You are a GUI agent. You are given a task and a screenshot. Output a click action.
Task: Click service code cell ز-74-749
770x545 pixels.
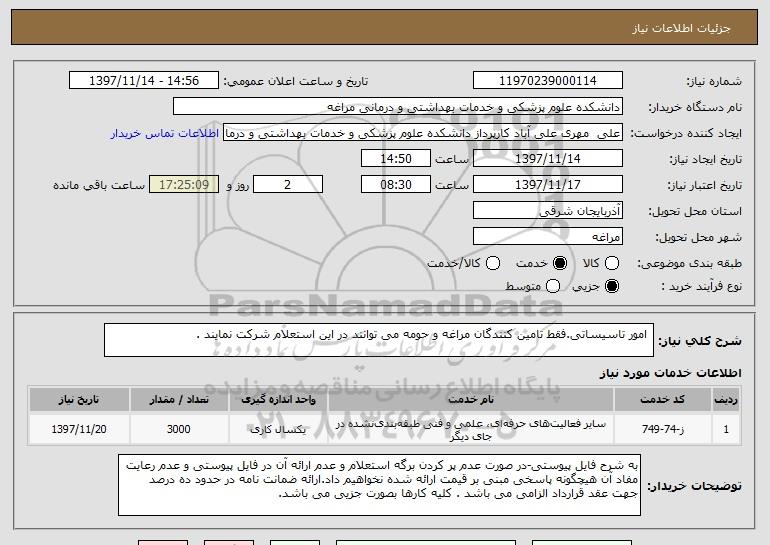(662, 429)
